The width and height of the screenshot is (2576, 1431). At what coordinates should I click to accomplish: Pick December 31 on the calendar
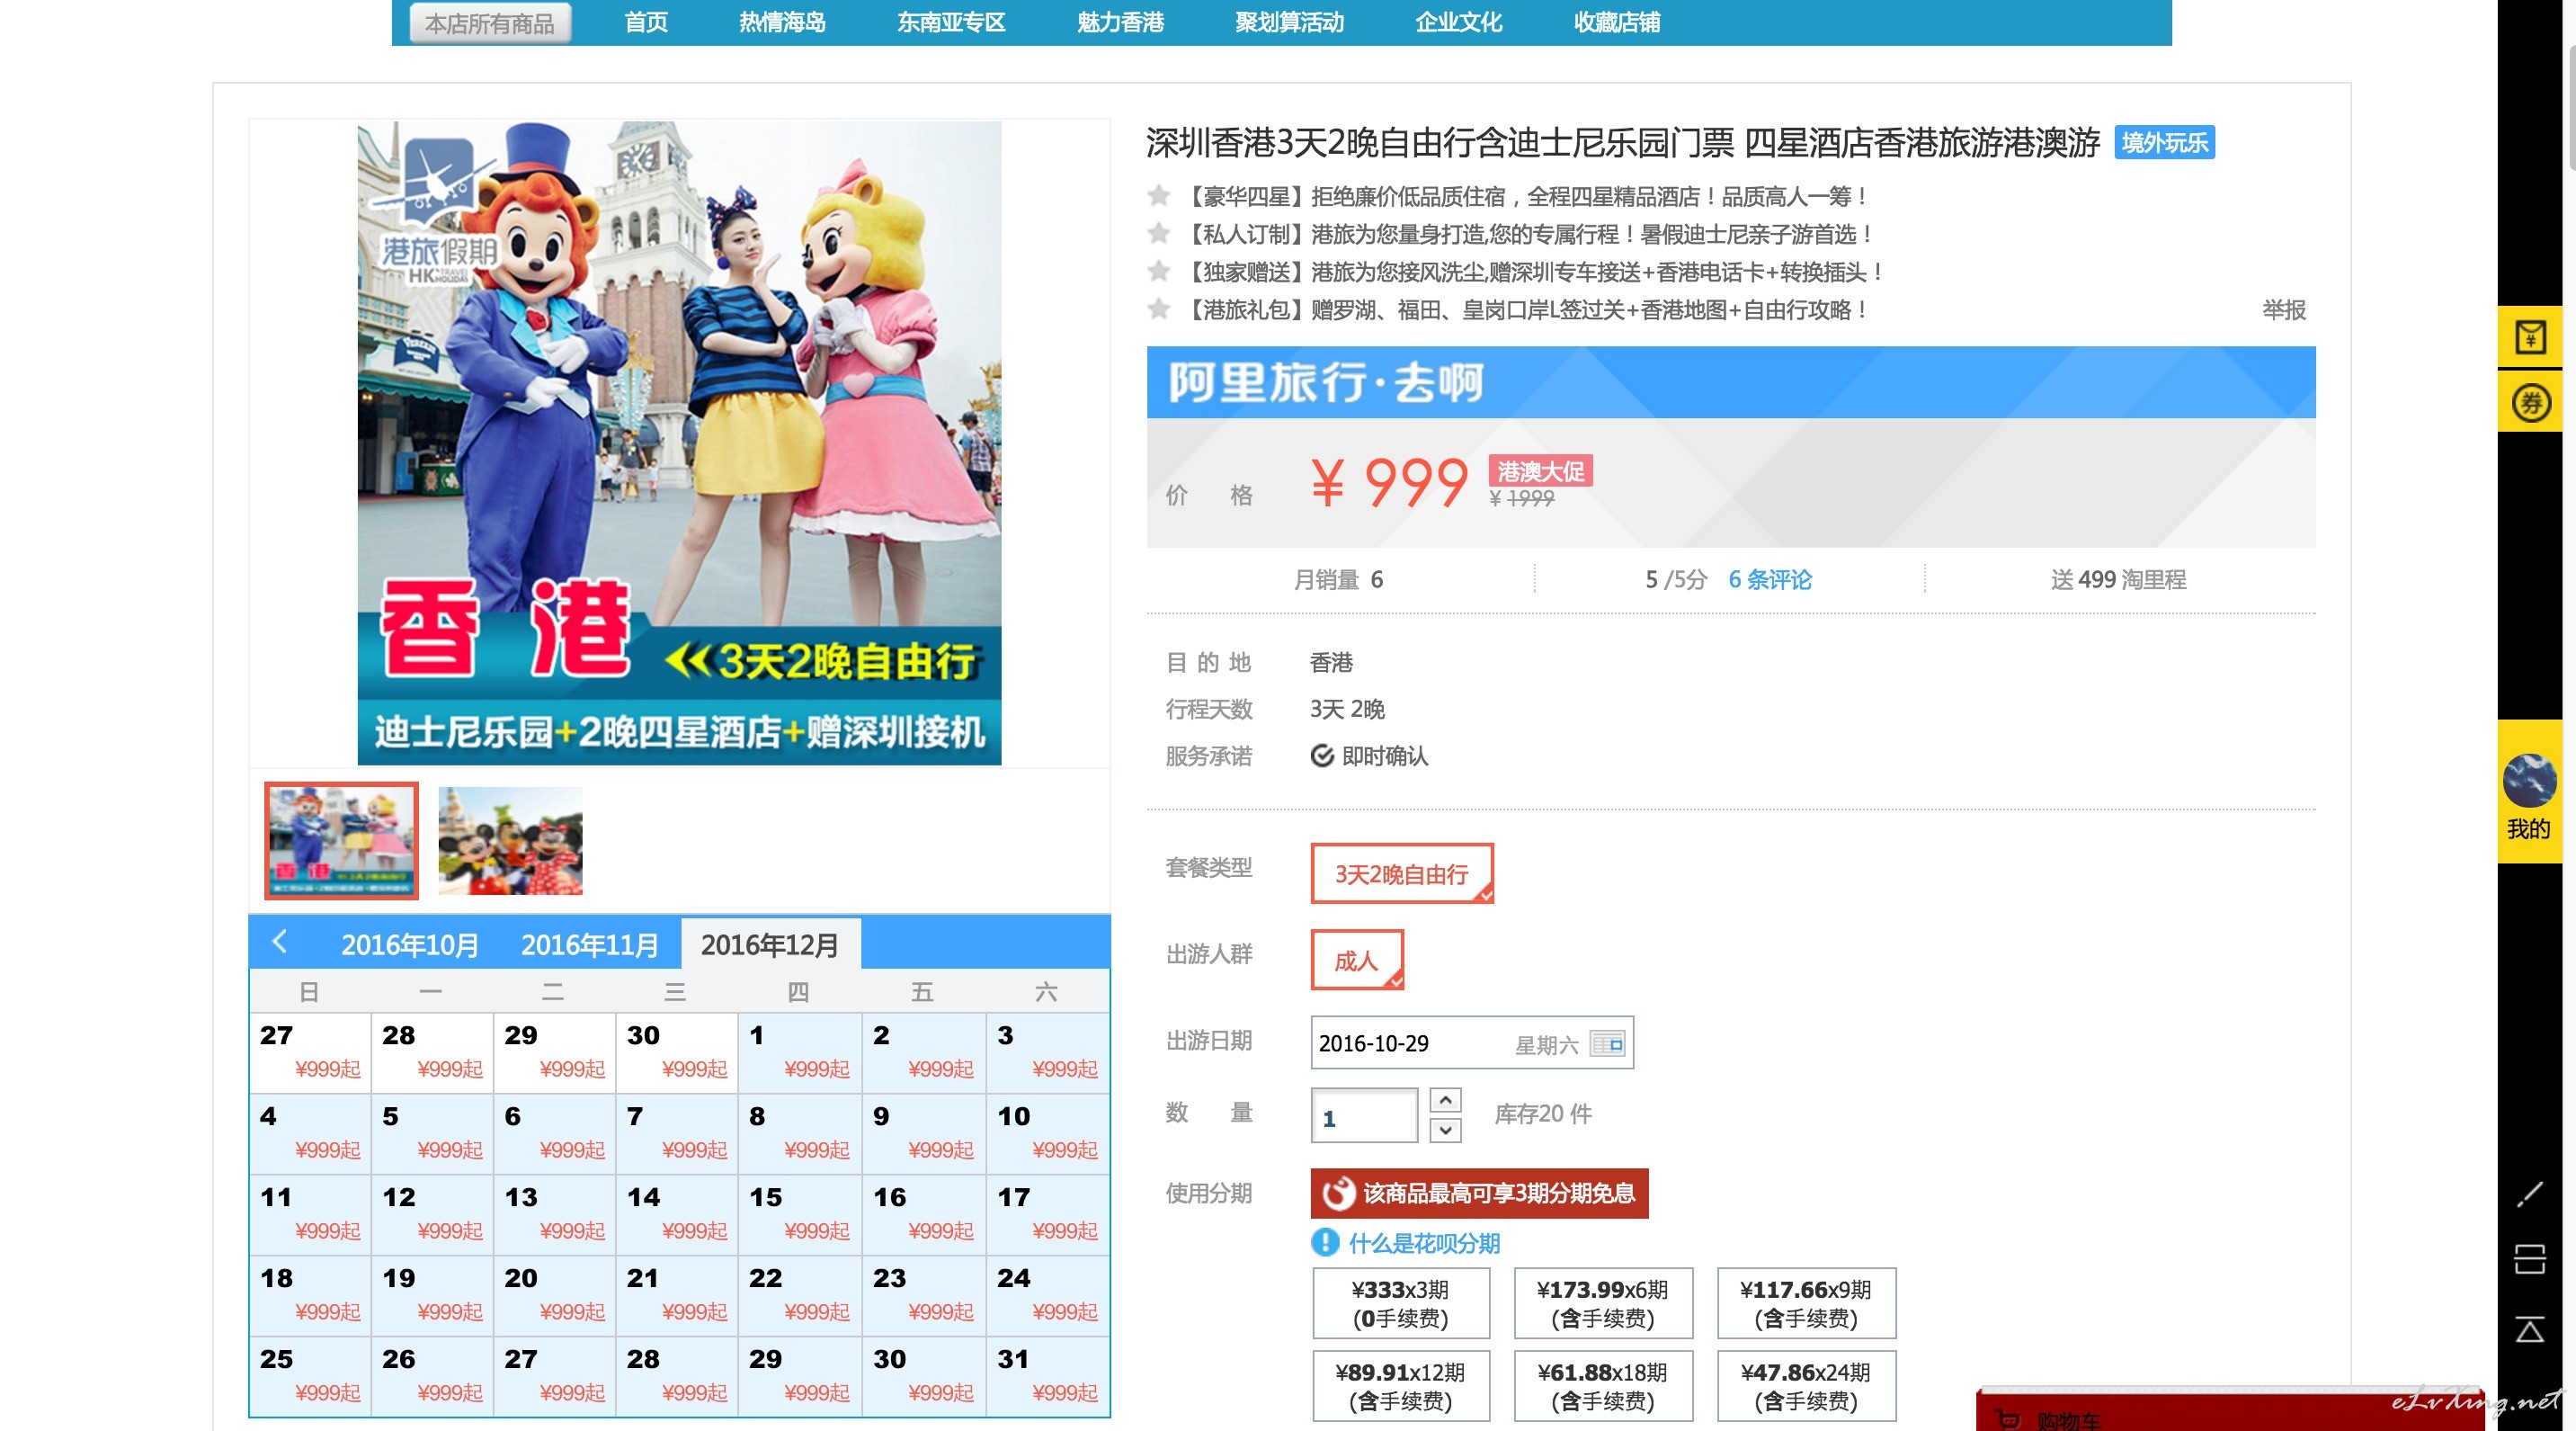point(1047,1377)
